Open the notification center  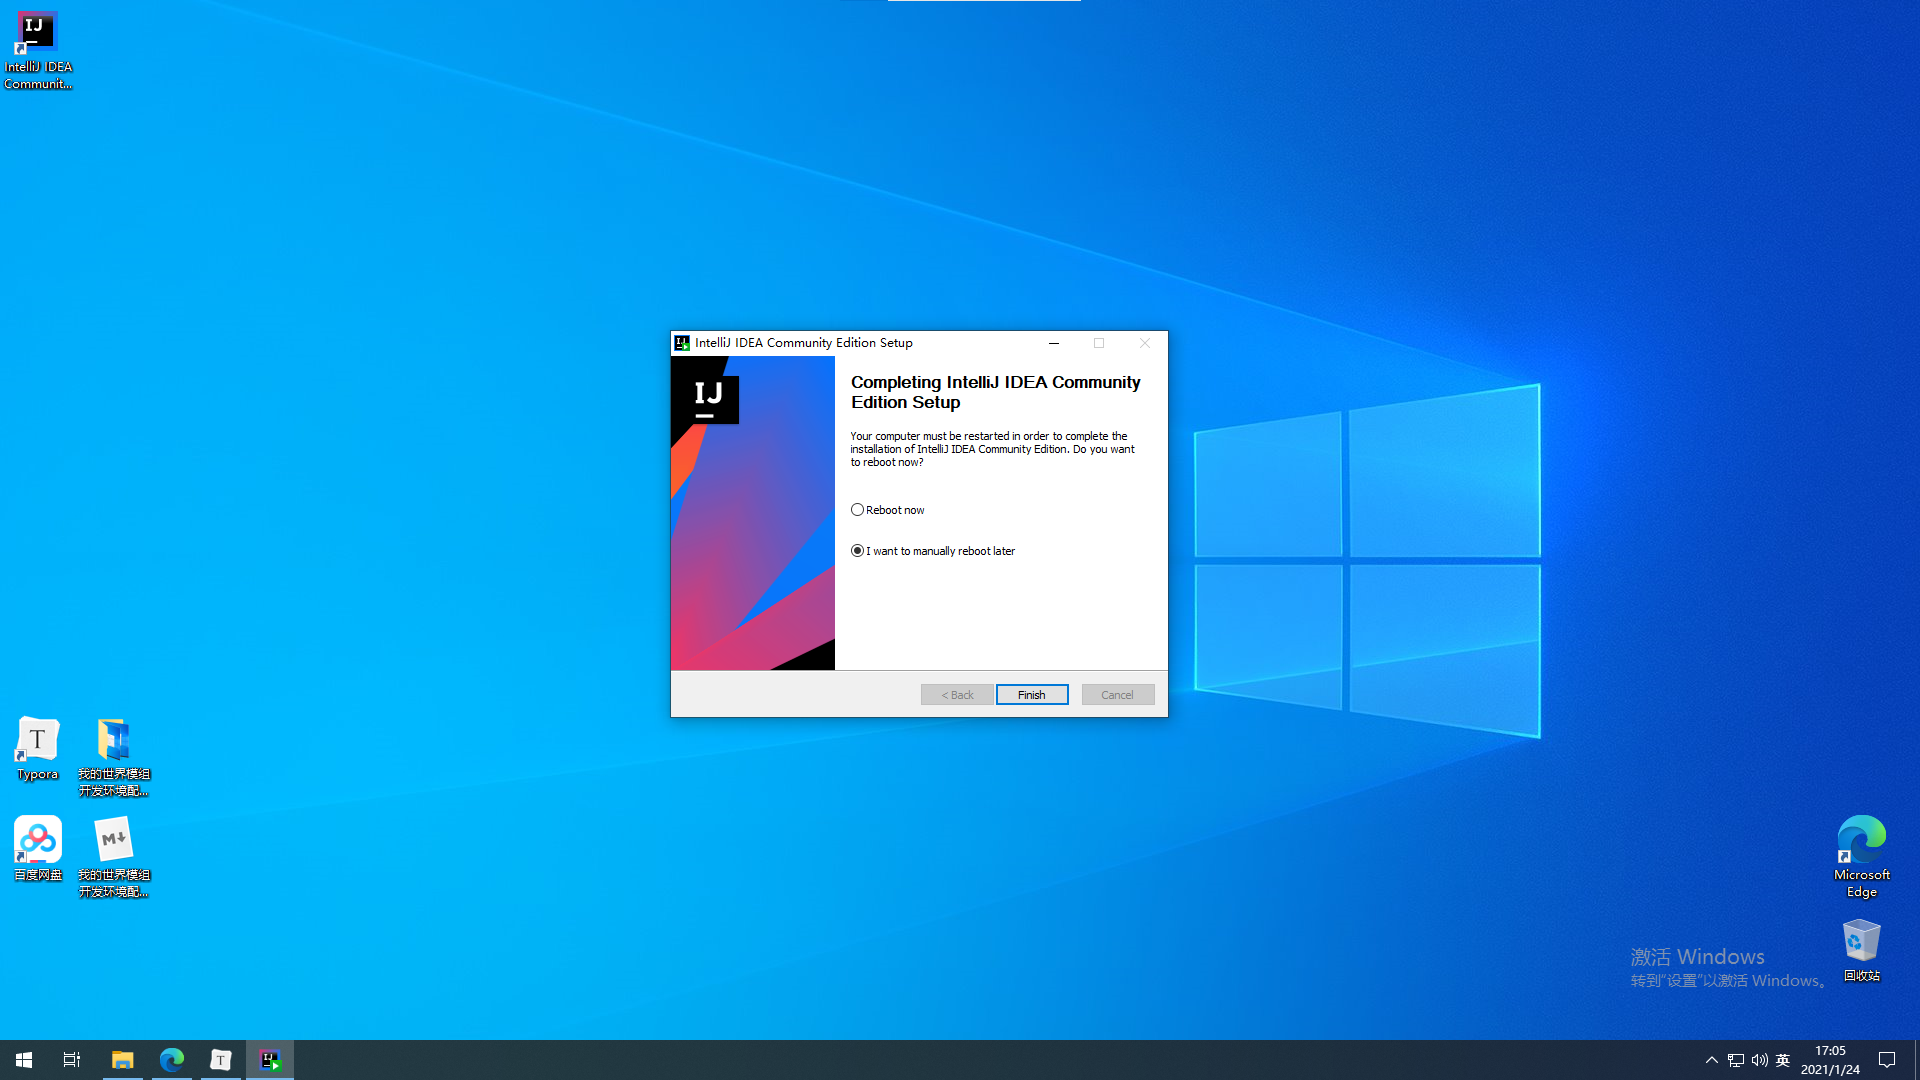(x=1887, y=1060)
